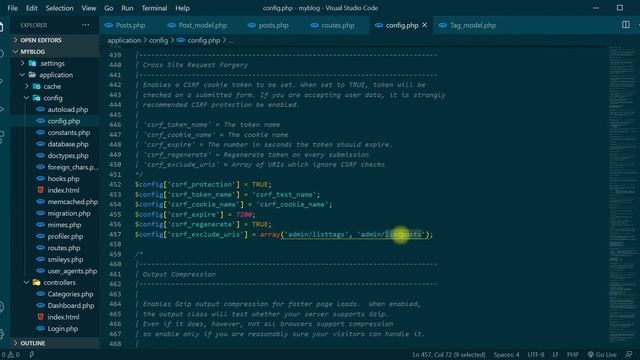Open the File menu
The height and width of the screenshot is (360, 640).
(x=13, y=8)
